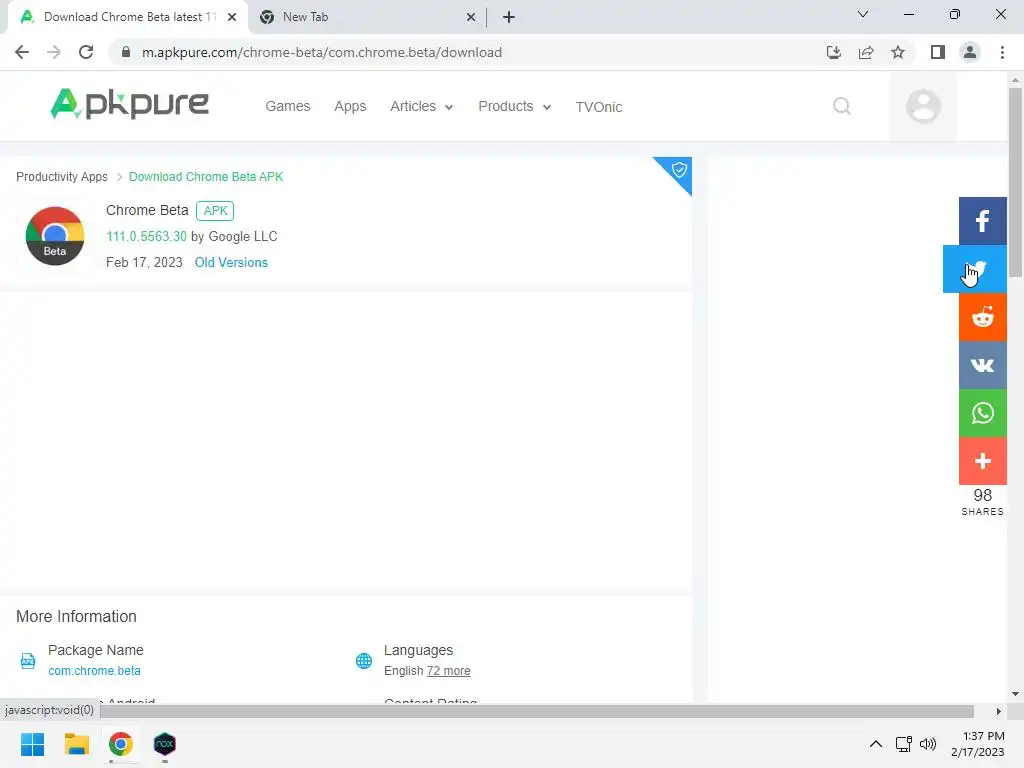The height and width of the screenshot is (768, 1024).
Task: Close the Download Chrome Beta tab
Action: tap(232, 17)
